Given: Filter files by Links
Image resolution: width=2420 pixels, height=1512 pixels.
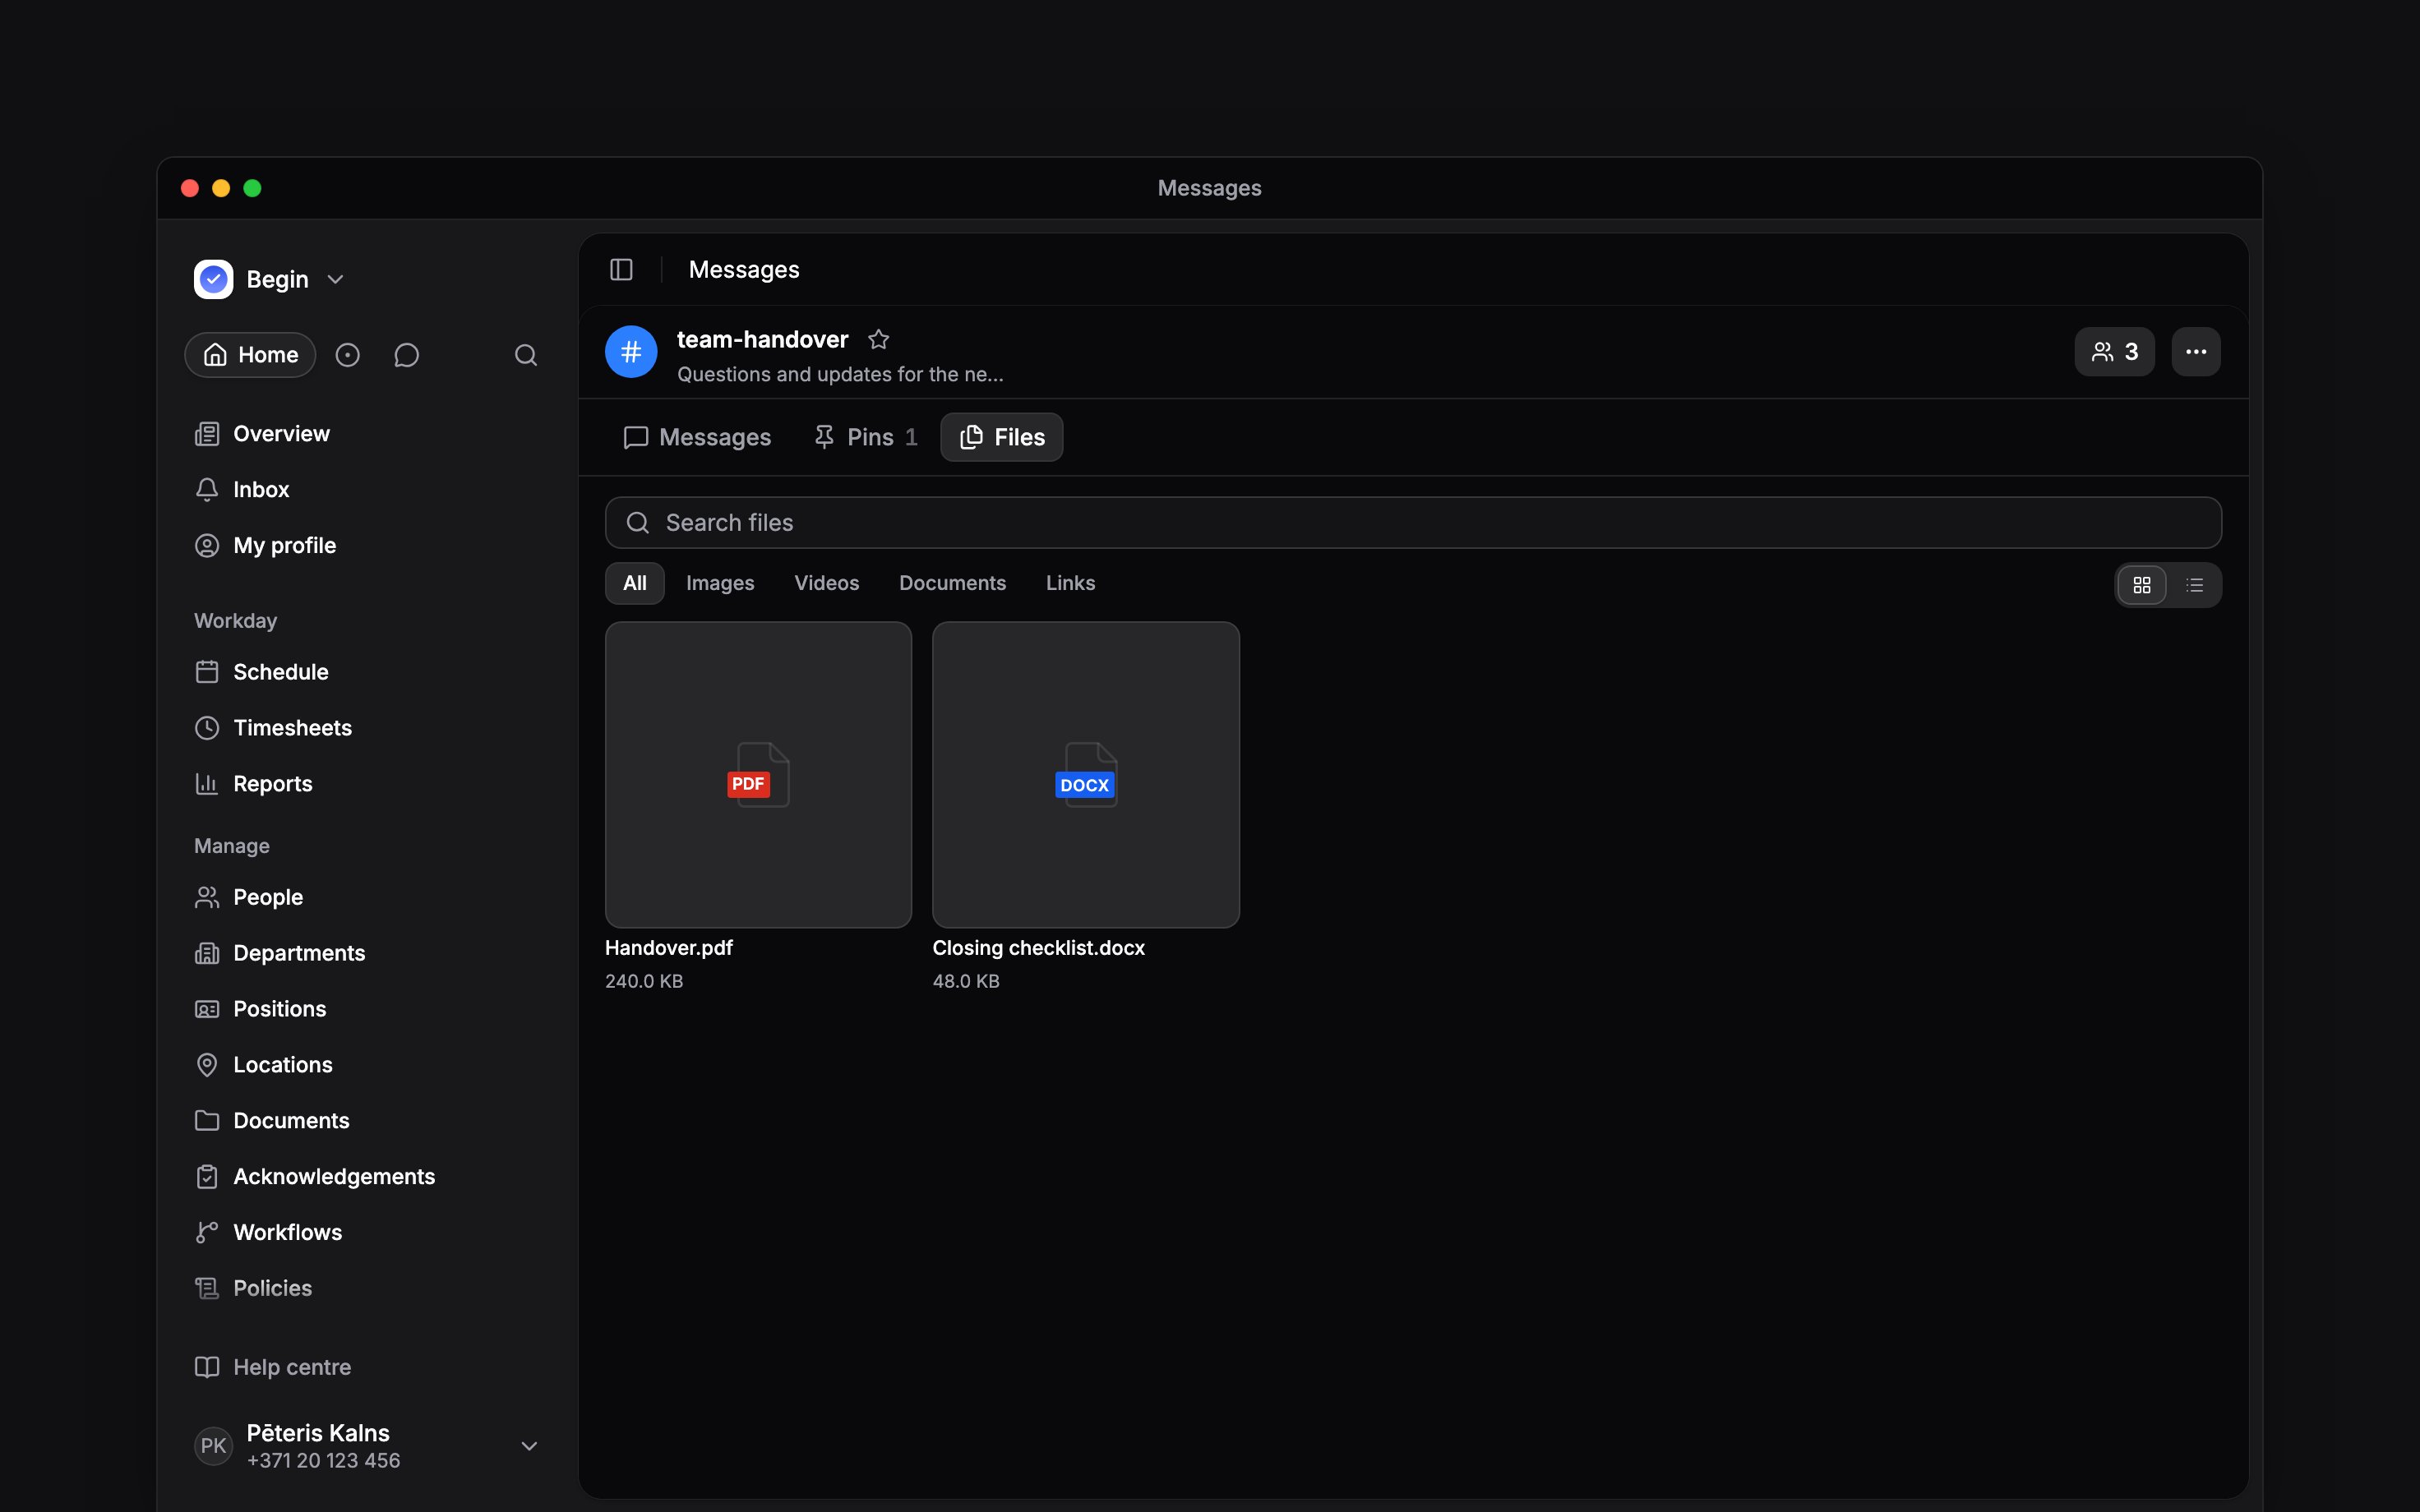Looking at the screenshot, I should coord(1070,583).
